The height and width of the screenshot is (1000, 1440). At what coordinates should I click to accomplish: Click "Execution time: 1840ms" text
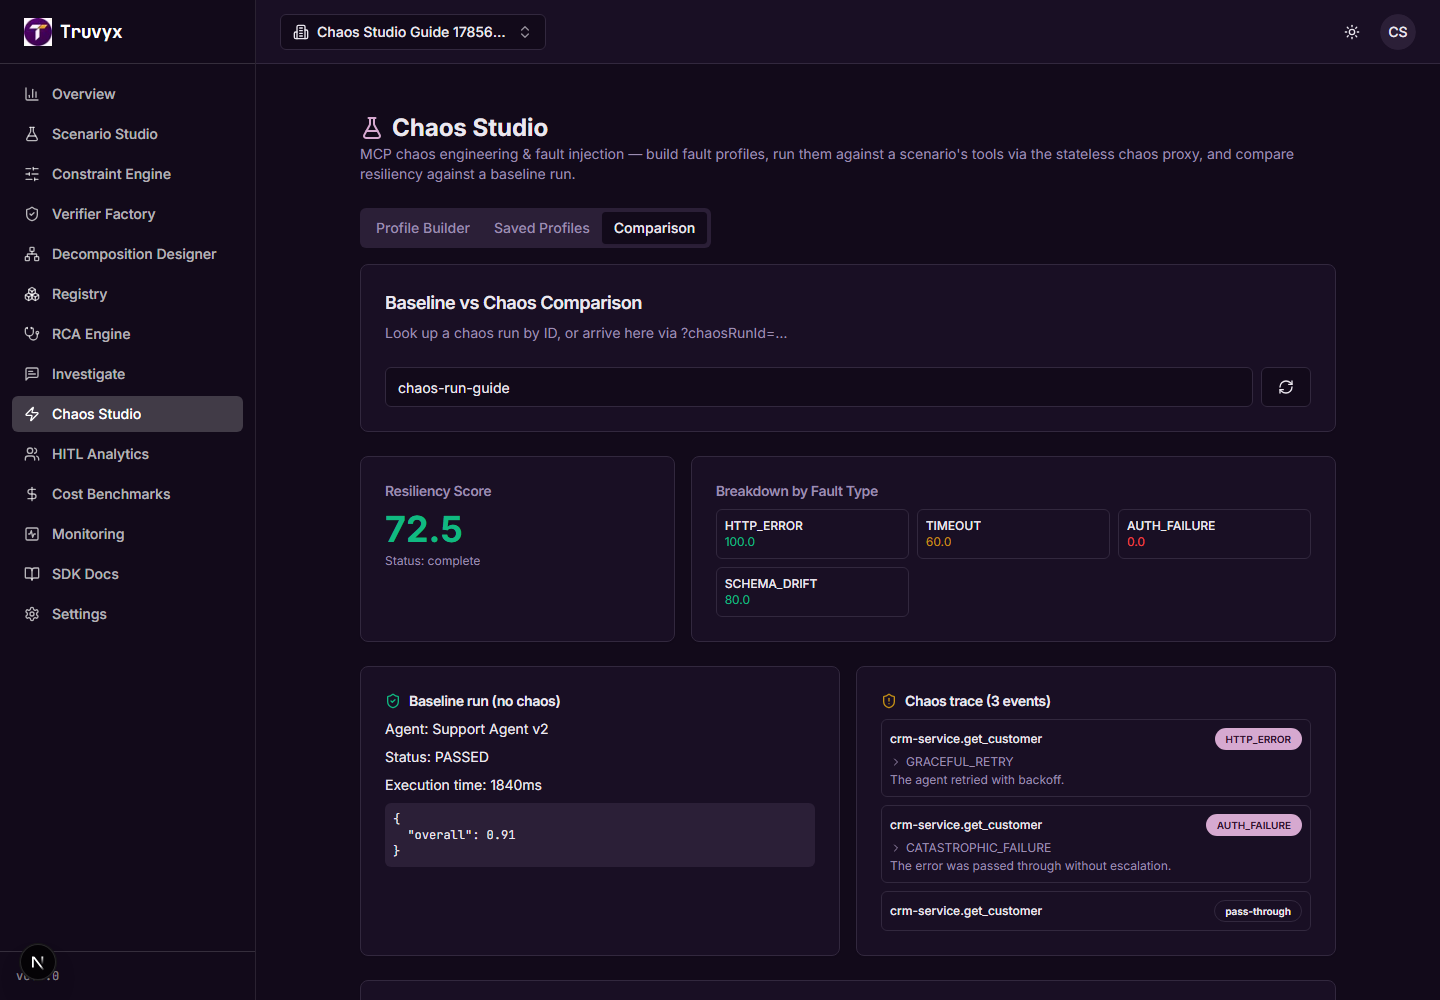tap(464, 785)
